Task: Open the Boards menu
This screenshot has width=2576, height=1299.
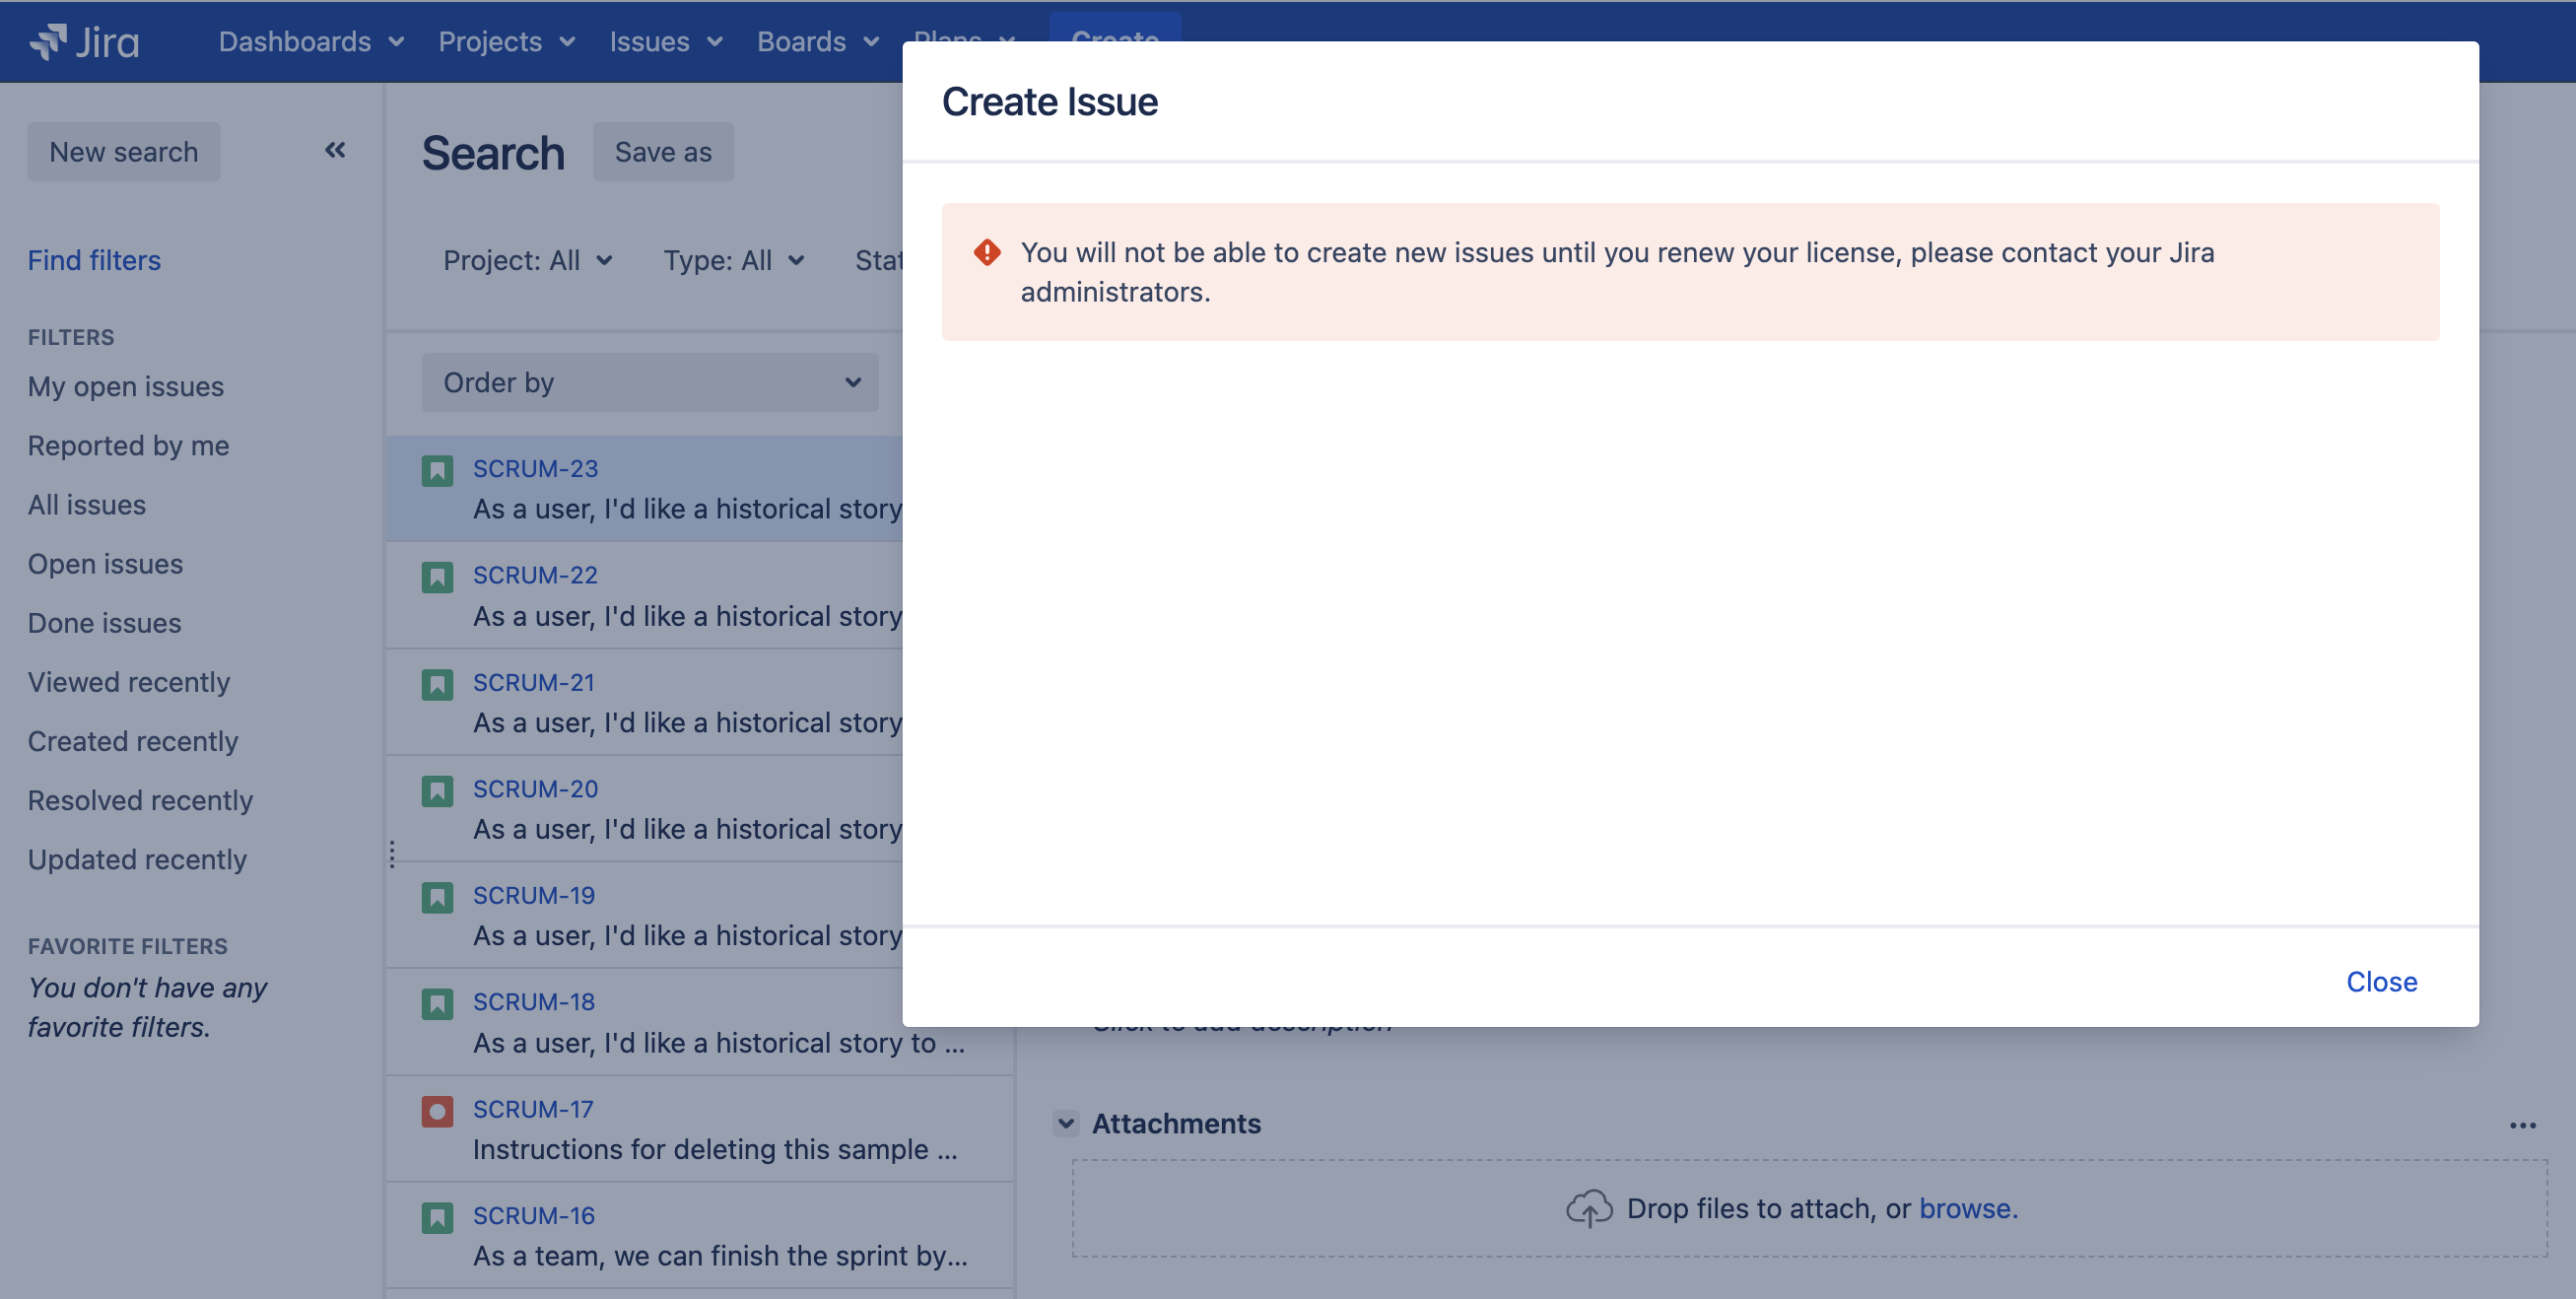Action: pos(817,41)
